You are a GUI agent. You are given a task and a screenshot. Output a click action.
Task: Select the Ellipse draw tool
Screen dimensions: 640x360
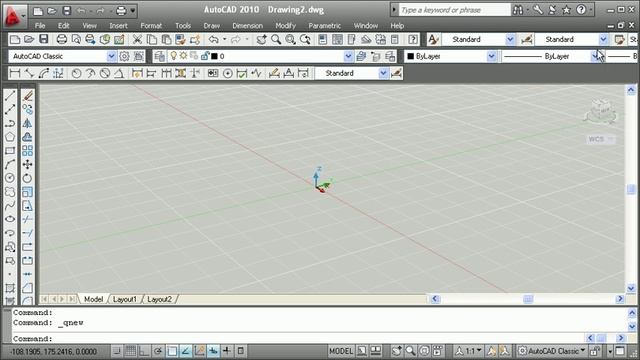[10, 219]
